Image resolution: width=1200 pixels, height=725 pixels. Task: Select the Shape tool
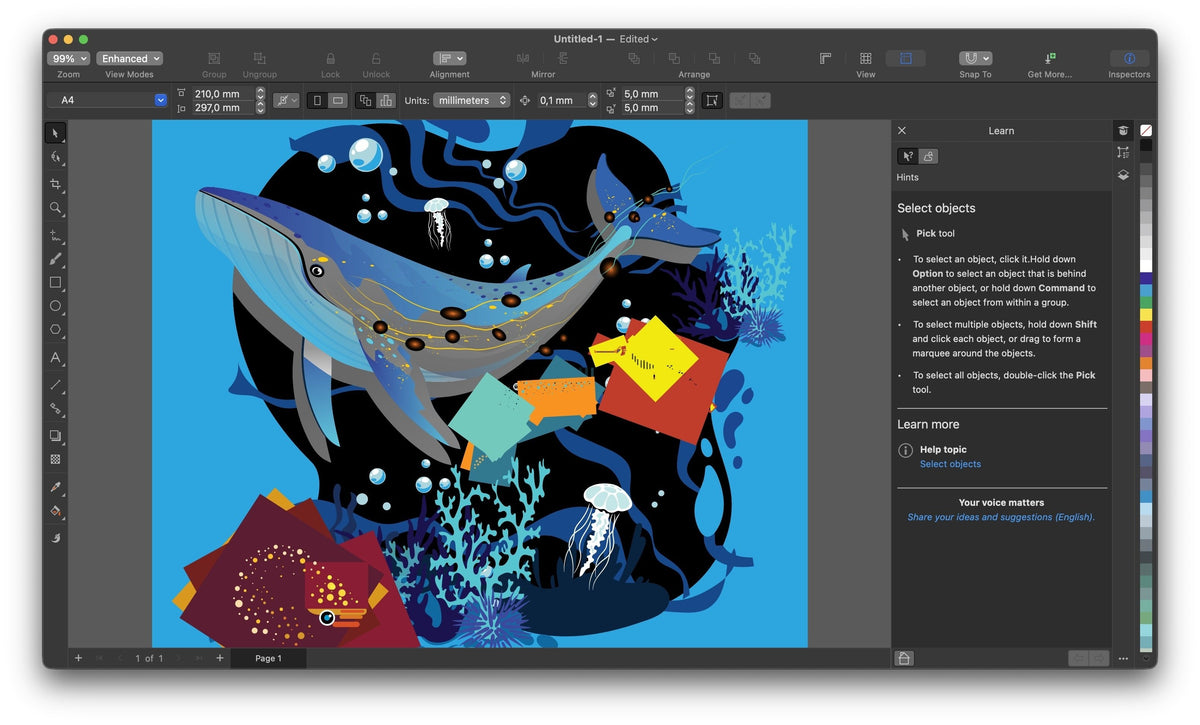[x=55, y=158]
